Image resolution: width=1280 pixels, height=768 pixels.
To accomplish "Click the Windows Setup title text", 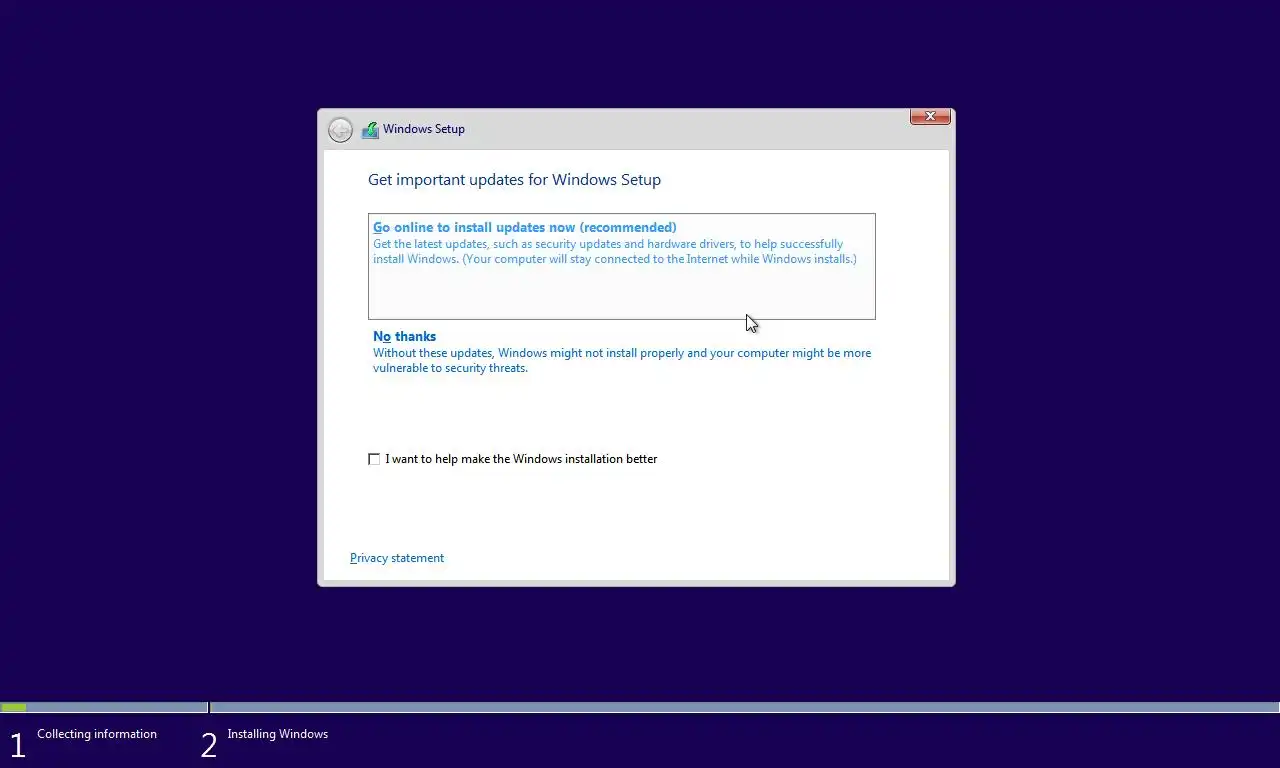I will pos(424,129).
